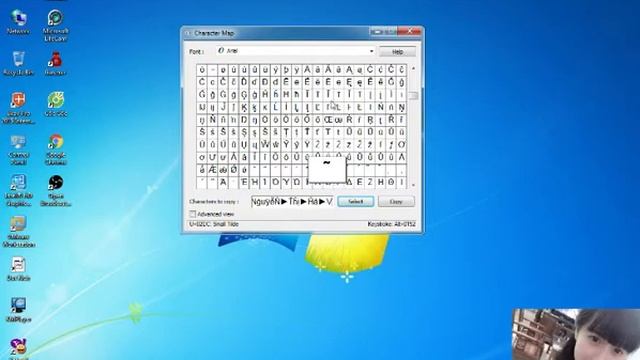
Task: Launch Cốc Cốc browser shortcut
Action: (x=56, y=104)
